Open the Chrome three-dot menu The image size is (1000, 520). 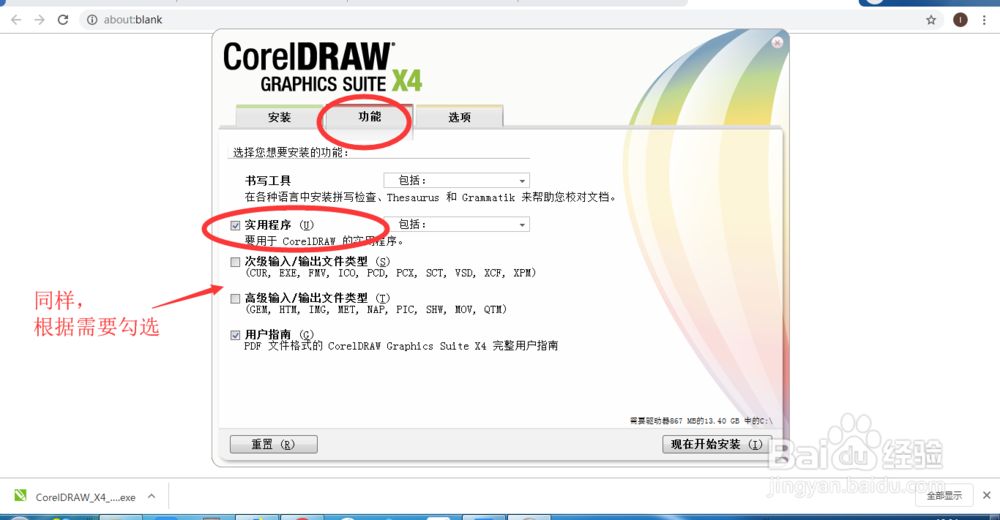(x=984, y=20)
